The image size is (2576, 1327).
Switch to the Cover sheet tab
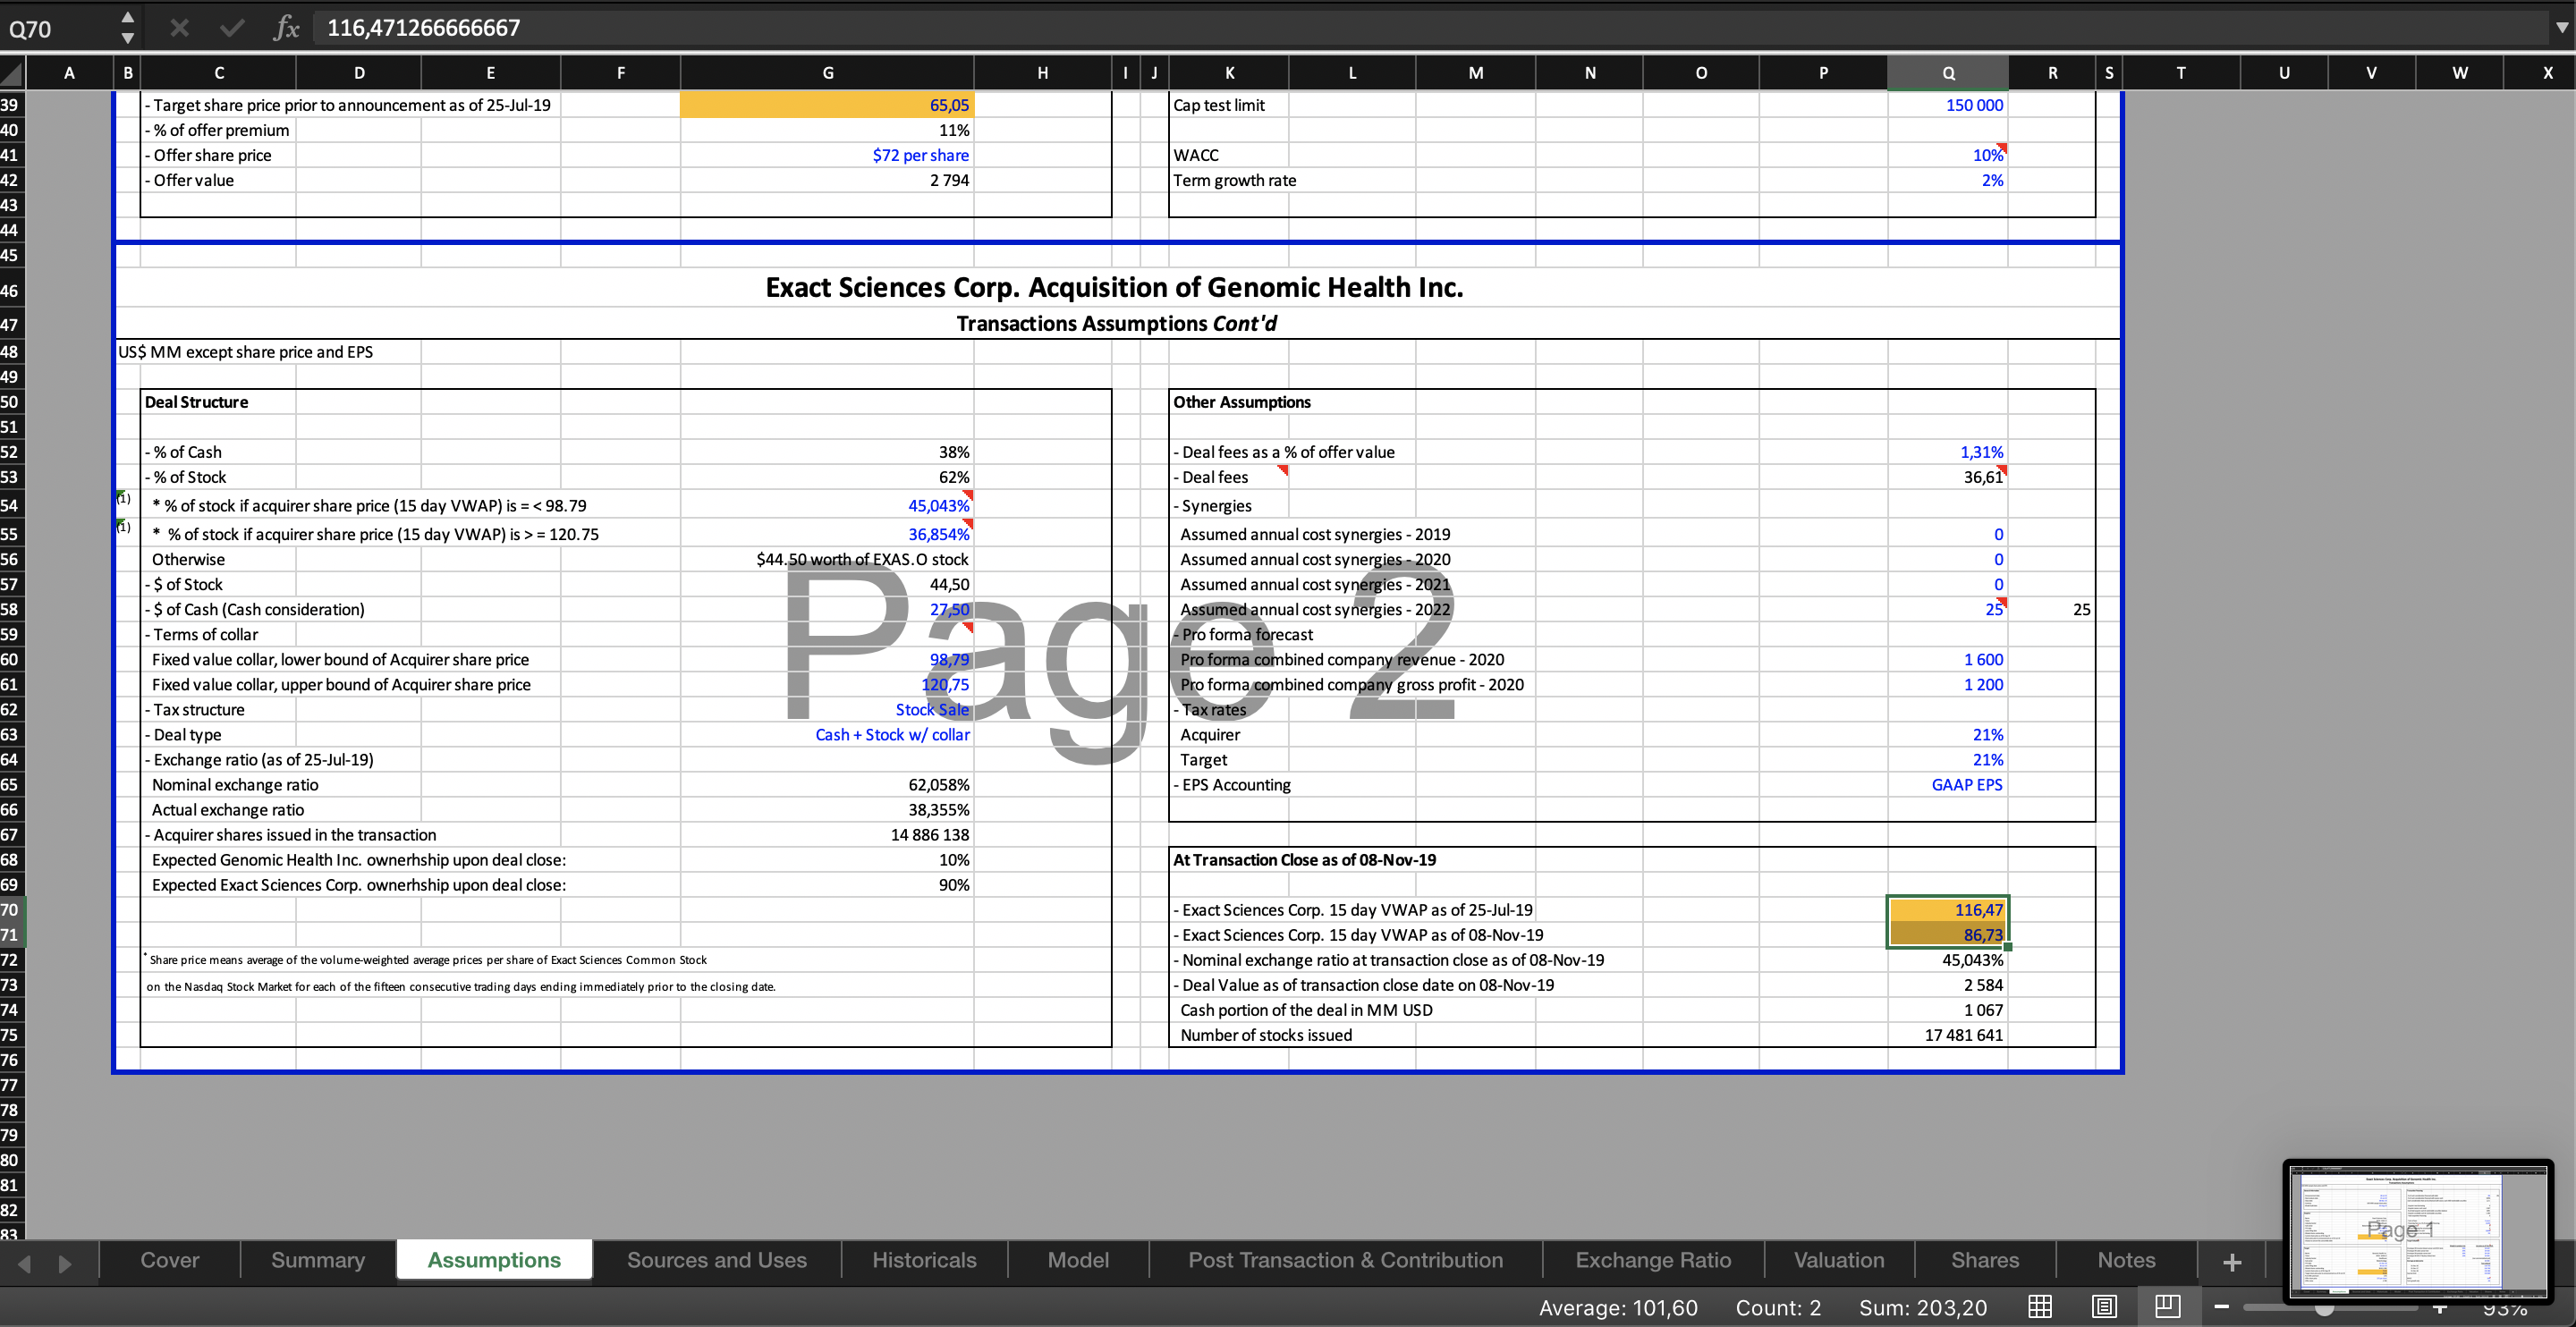[x=170, y=1260]
